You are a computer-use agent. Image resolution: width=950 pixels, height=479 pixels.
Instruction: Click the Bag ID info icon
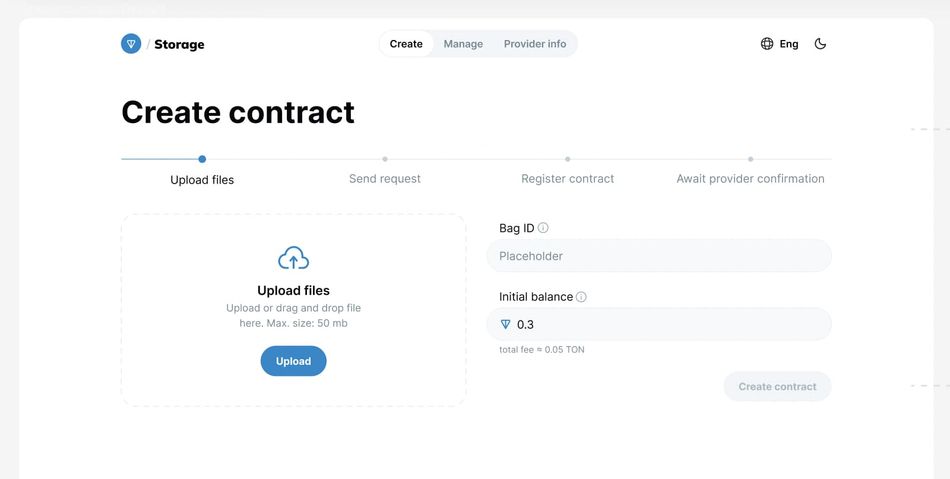[x=543, y=228]
